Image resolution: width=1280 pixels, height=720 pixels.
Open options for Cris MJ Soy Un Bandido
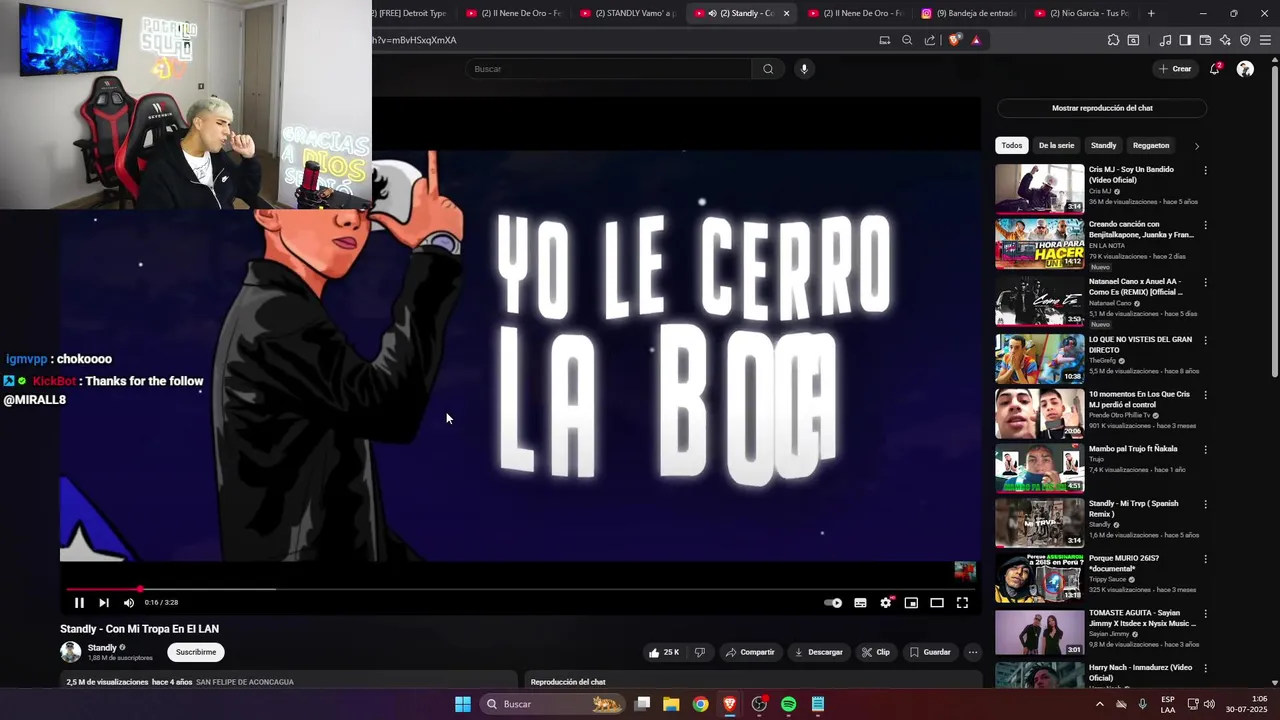[x=1205, y=171]
